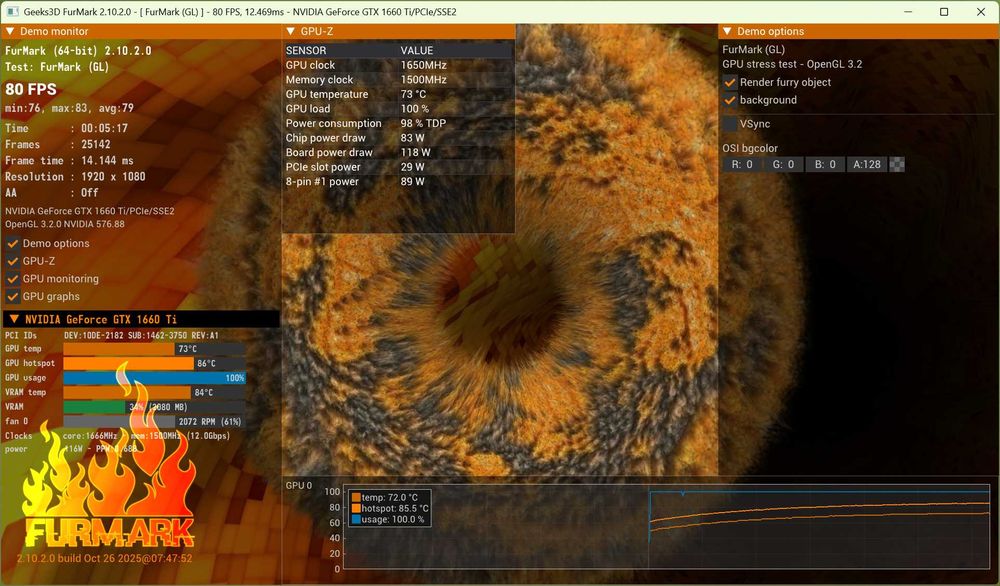Uncheck the GPU-Z checkbox
Image resolution: width=1000 pixels, height=586 pixels.
pyautogui.click(x=13, y=261)
